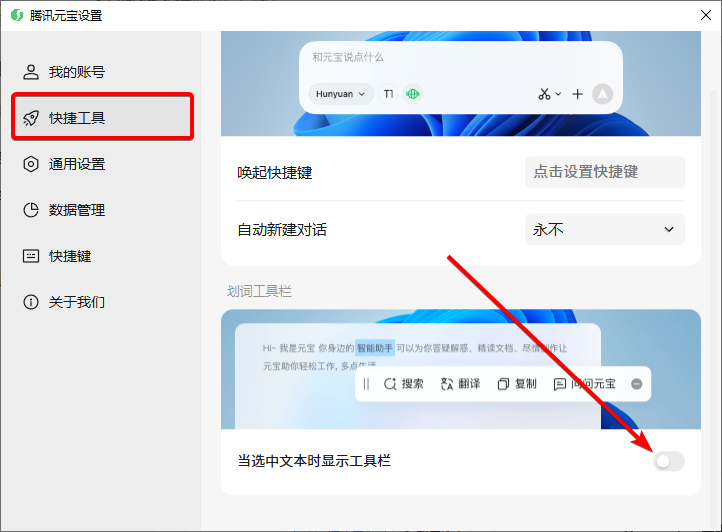Enable the 当选中文本时显示工具栏 toggle
722x532 pixels.
click(x=668, y=461)
